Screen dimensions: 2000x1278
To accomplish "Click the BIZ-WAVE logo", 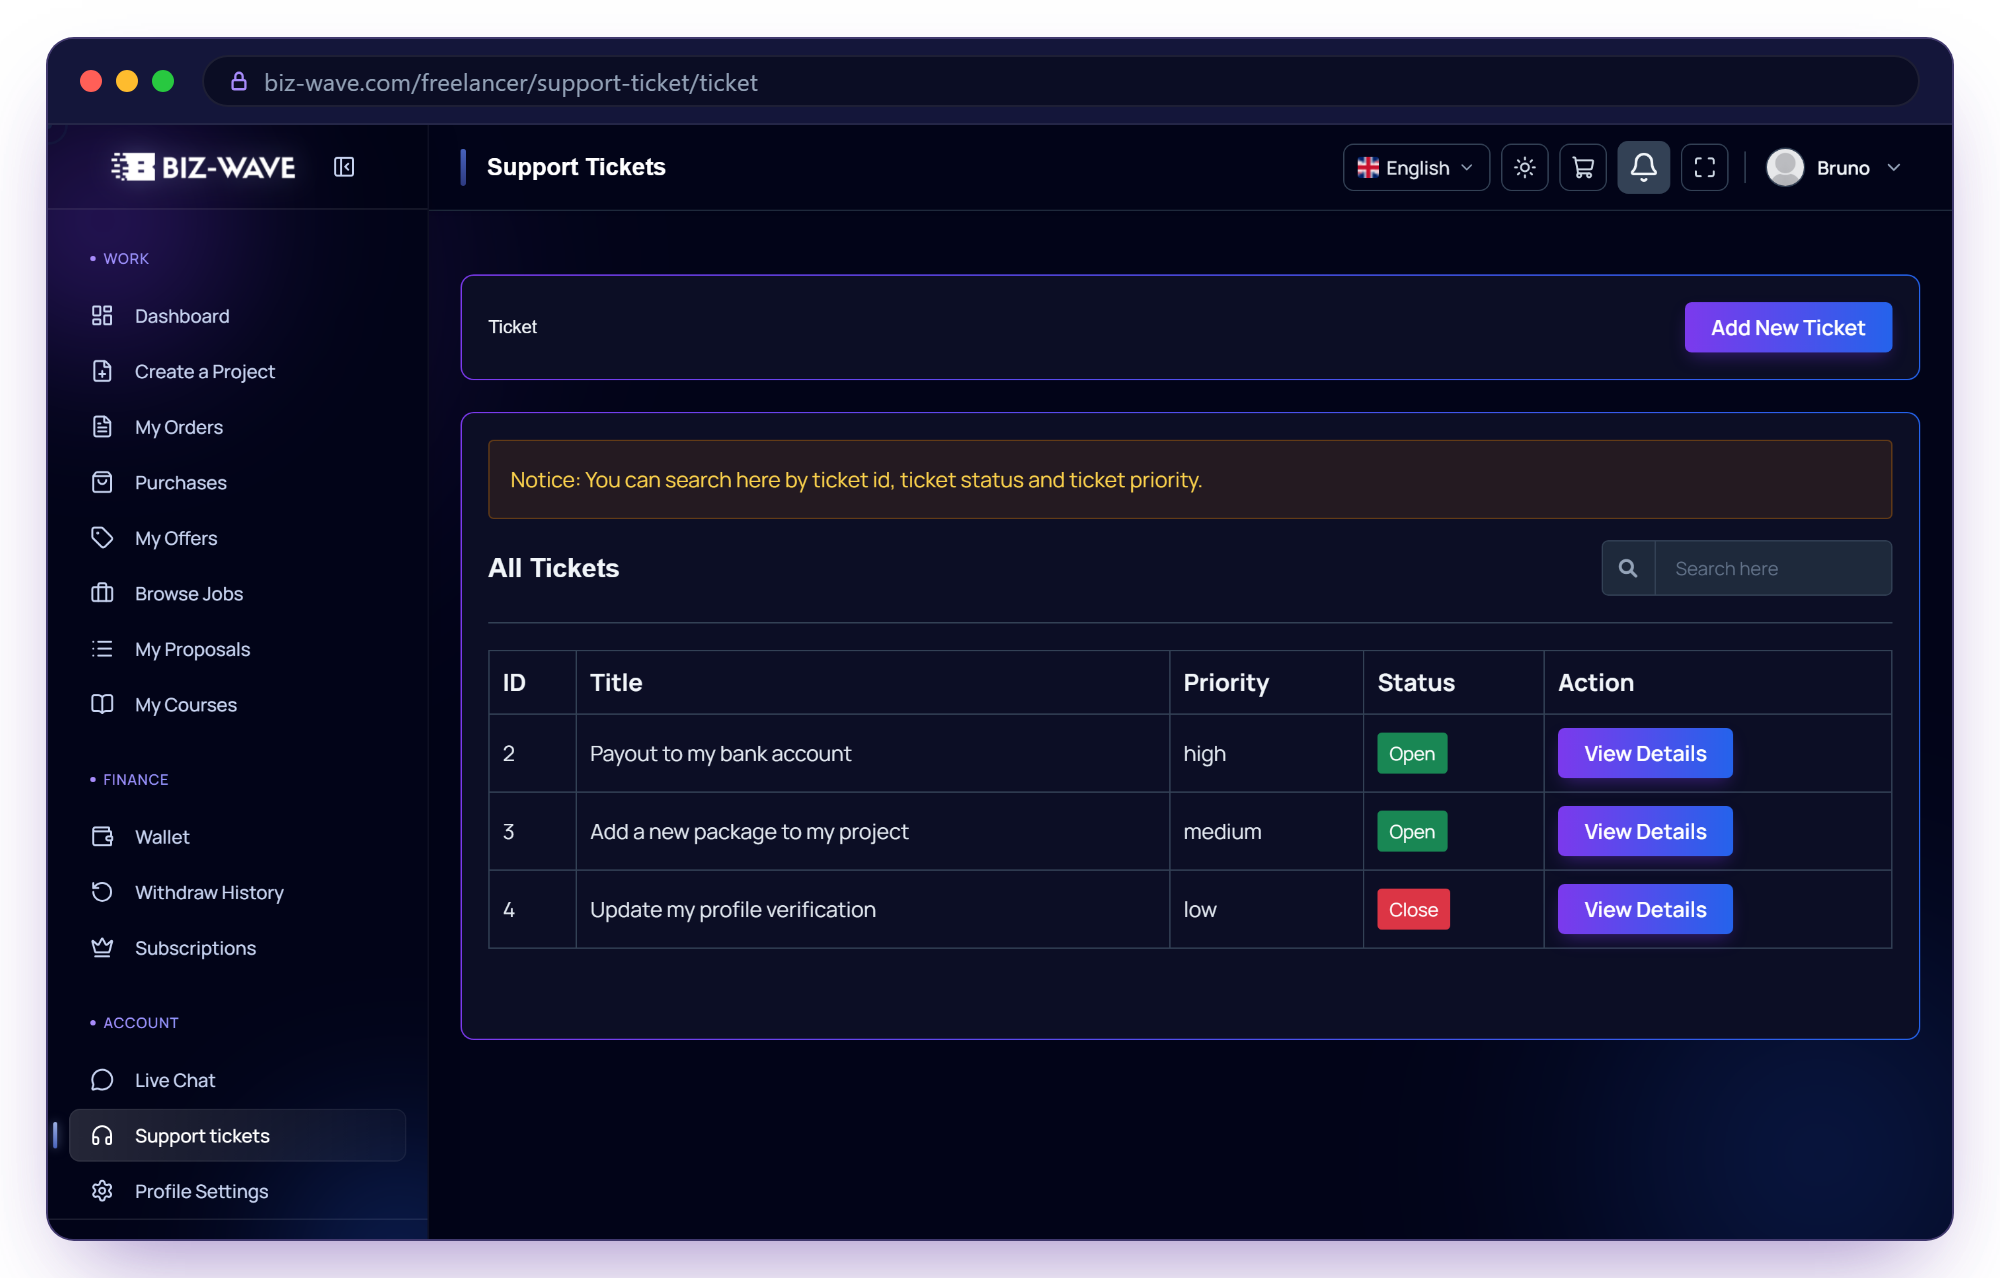I will tap(203, 167).
